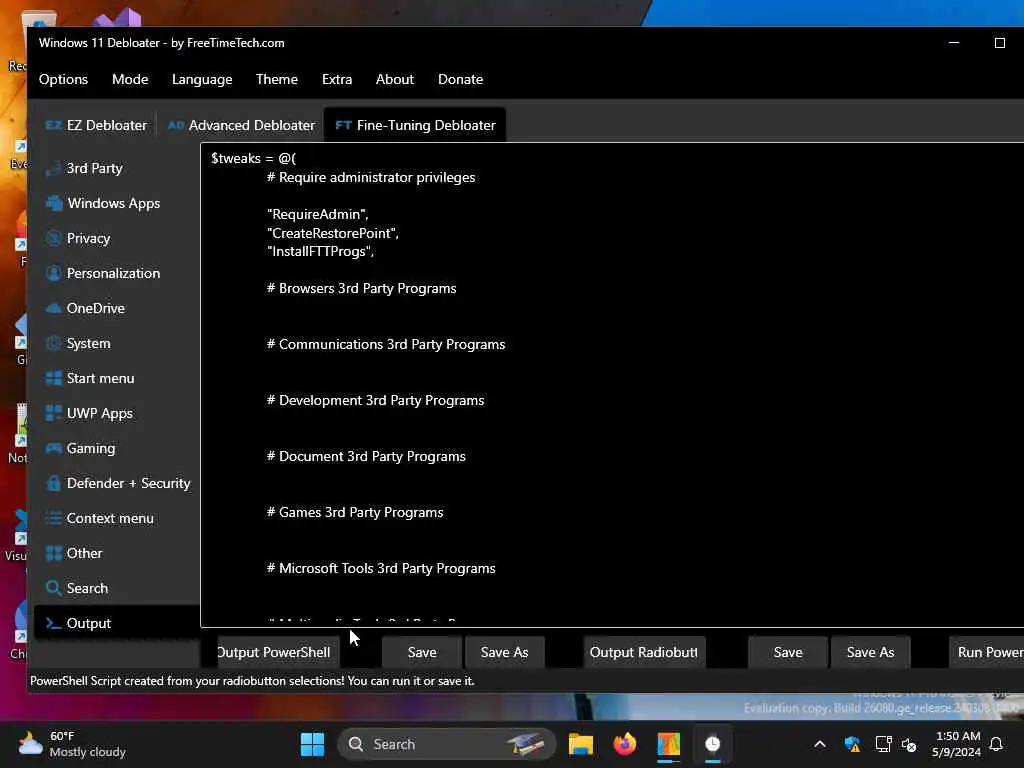1024x768 pixels.
Task: Open the Mode menu
Action: pos(130,79)
